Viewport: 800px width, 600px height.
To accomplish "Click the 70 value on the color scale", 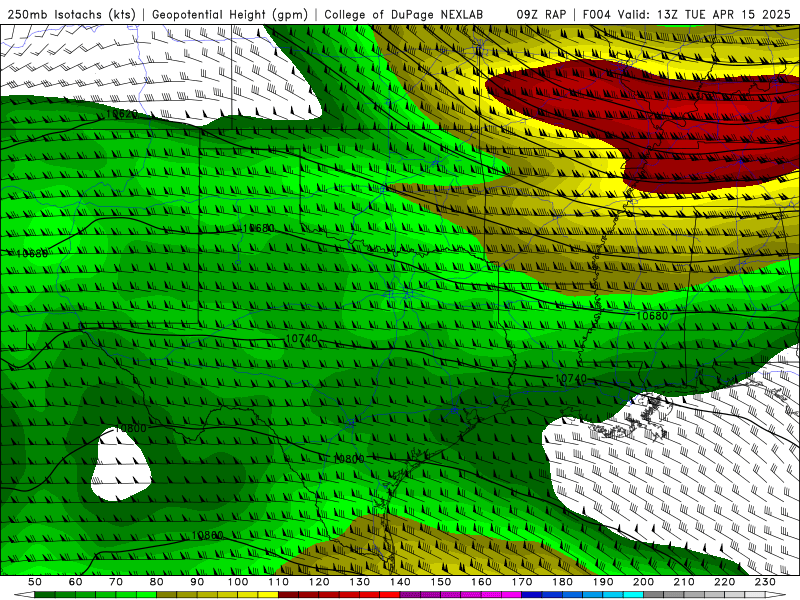I will [x=116, y=582].
